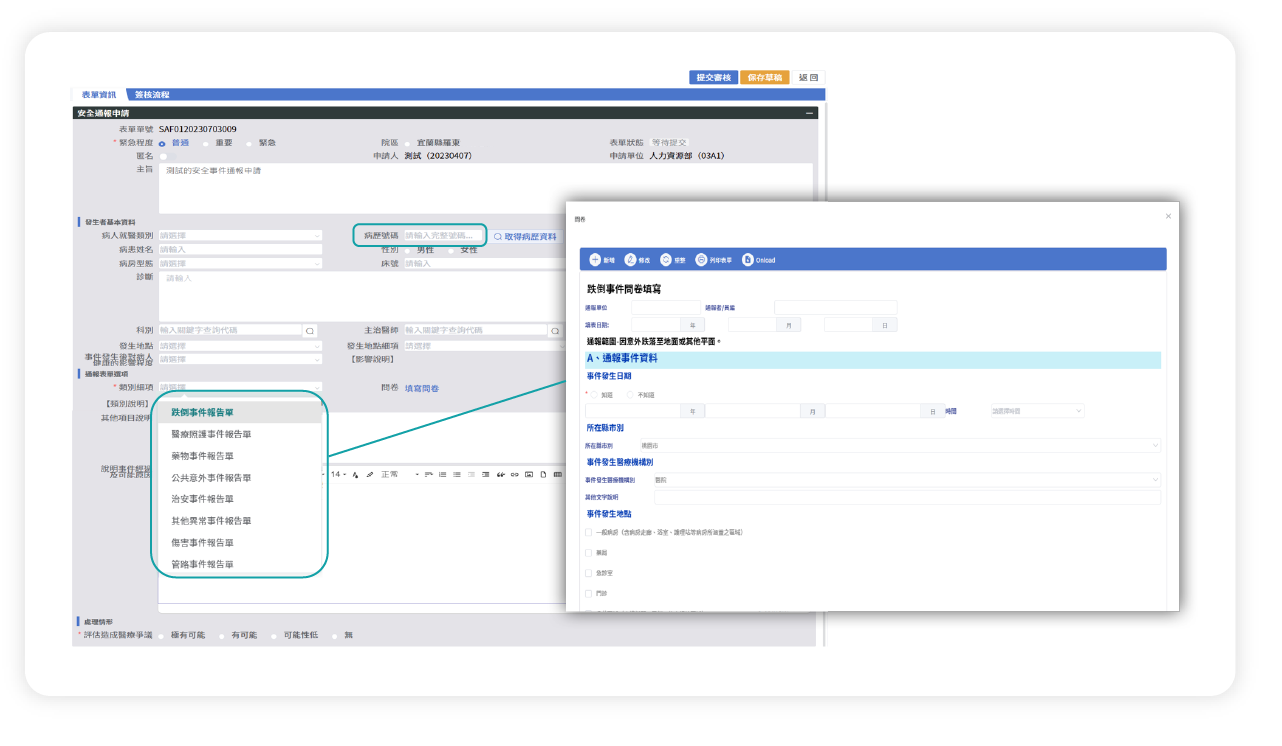1282x746 pixels.
Task: Click the 列印表單 print icon
Action: 701,260
